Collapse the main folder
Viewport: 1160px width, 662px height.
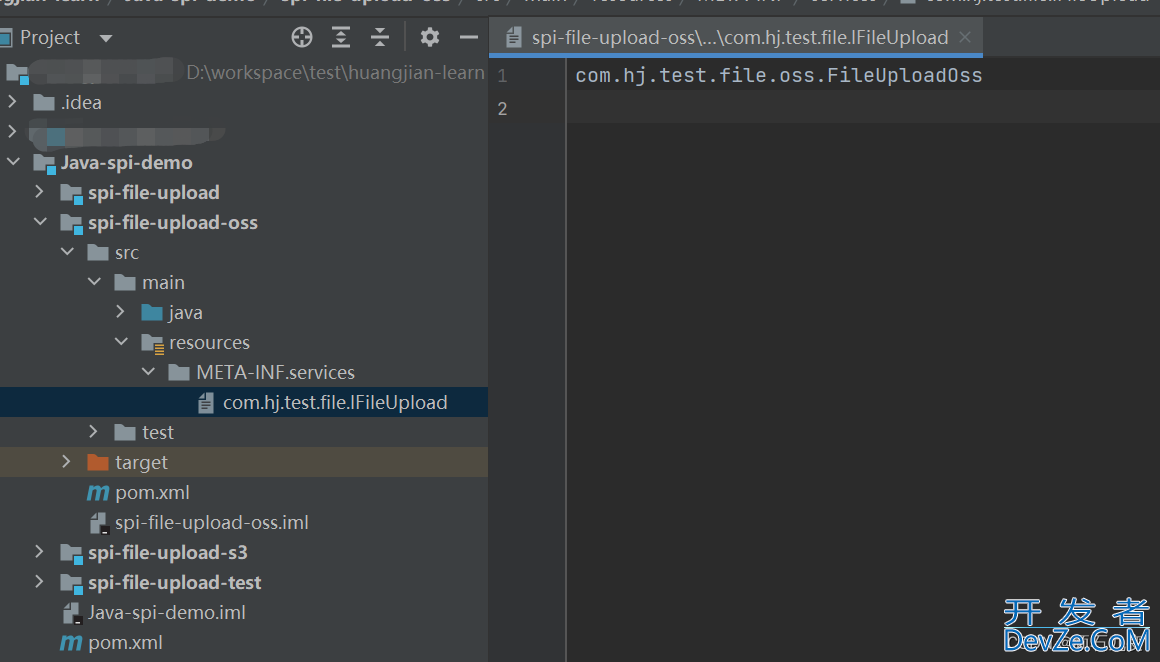click(x=95, y=282)
